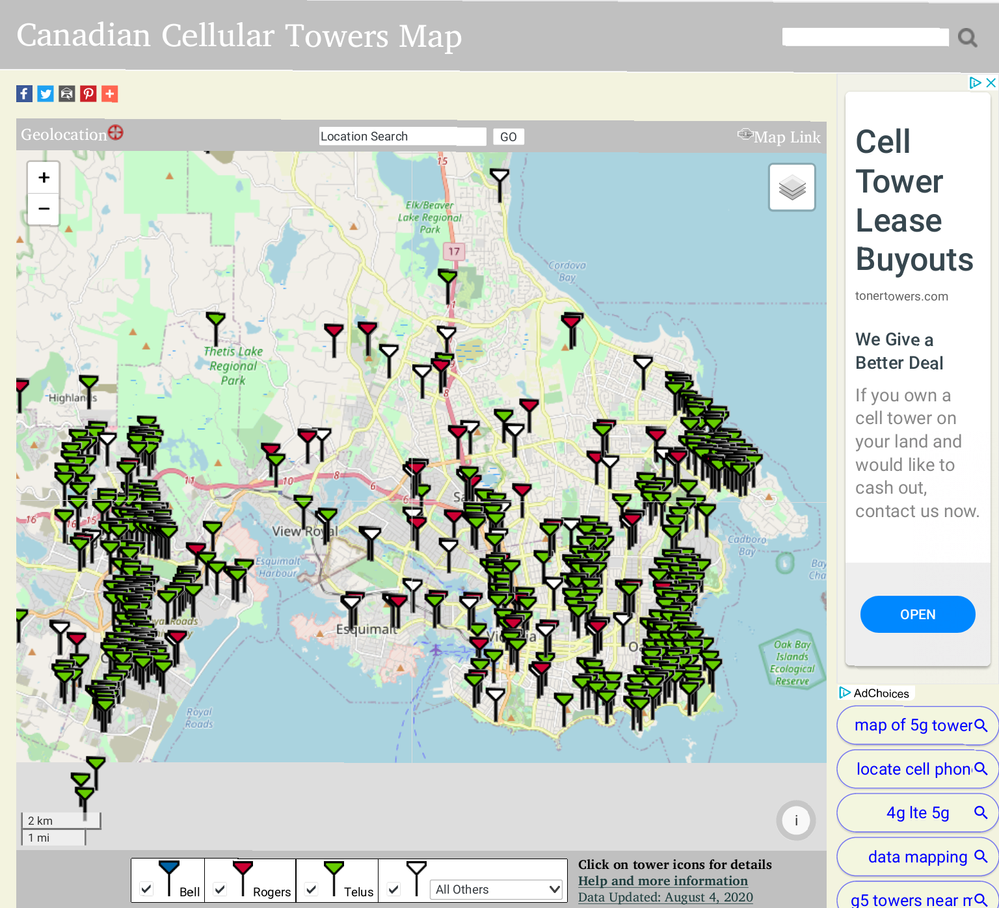This screenshot has height=908, width=999.
Task: Click the Map Link at the map's top right
Action: tap(789, 136)
